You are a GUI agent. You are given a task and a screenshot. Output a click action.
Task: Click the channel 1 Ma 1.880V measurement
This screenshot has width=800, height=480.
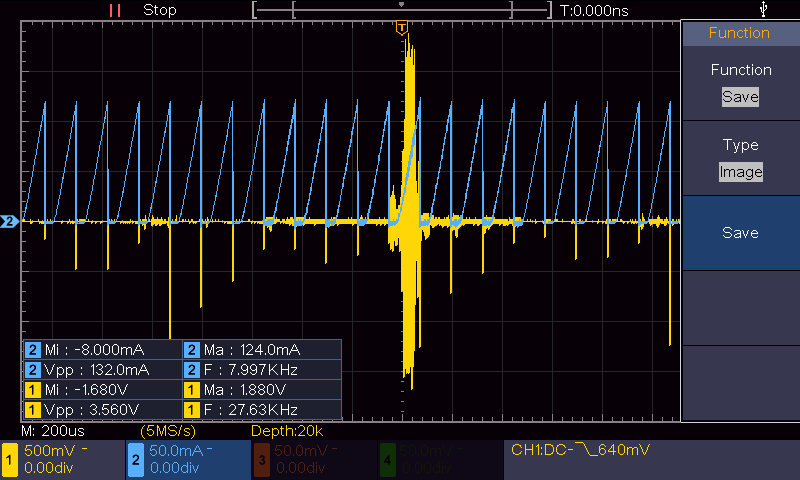point(262,390)
